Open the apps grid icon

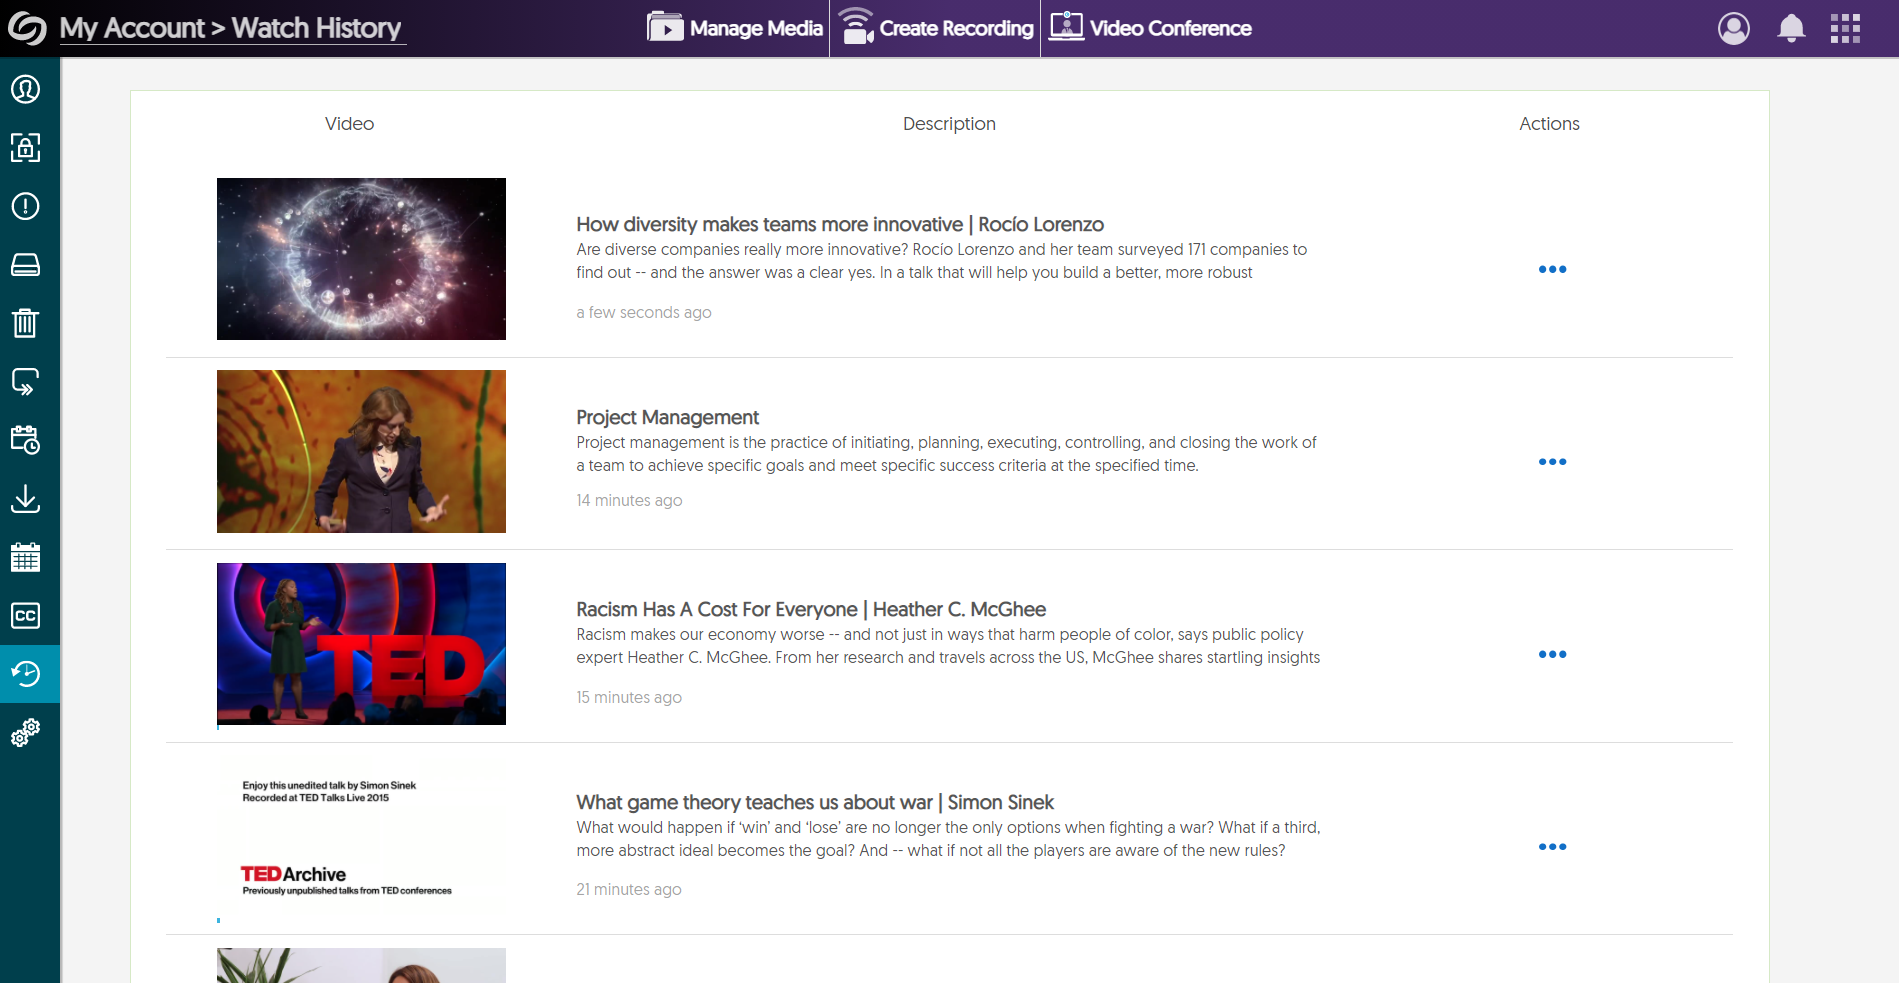point(1845,28)
